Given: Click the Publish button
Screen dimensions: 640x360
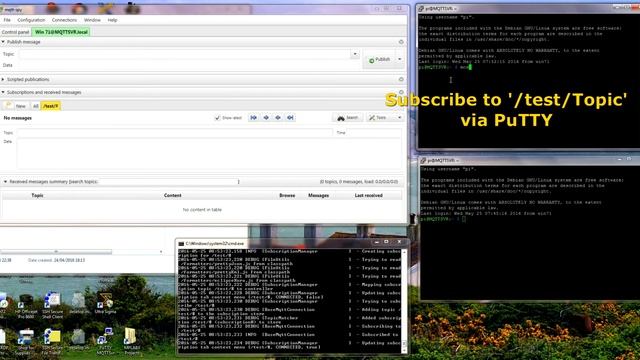Looking at the screenshot, I should (x=379, y=60).
